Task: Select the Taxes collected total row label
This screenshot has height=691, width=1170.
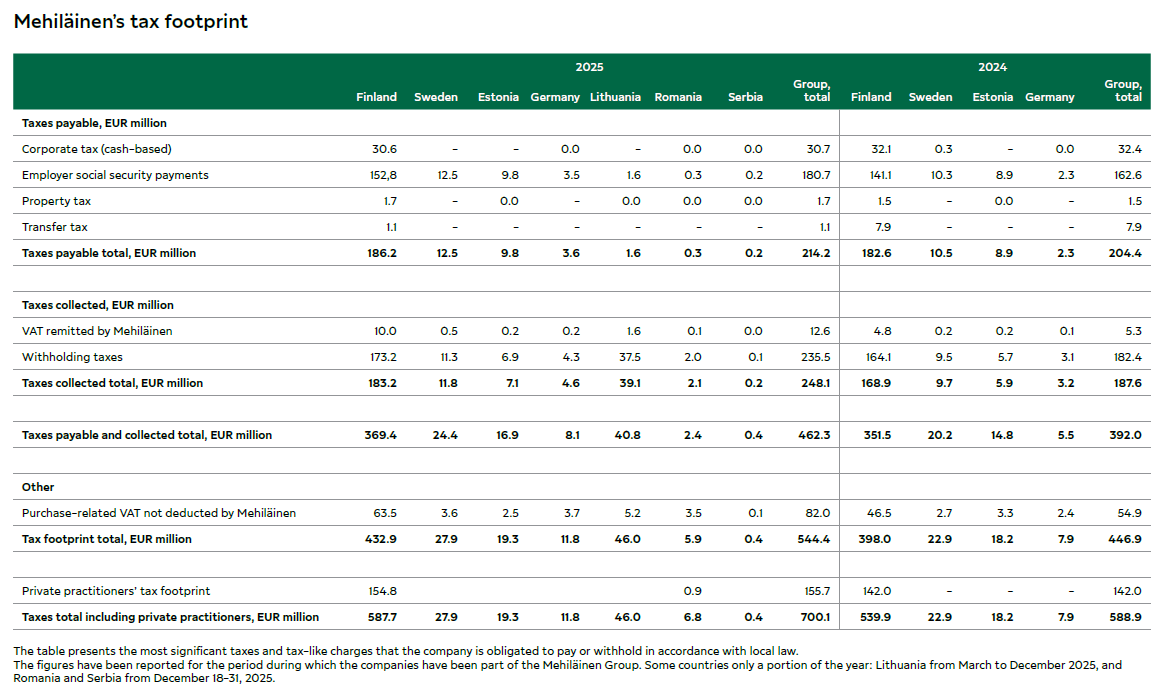Action: 112,383
